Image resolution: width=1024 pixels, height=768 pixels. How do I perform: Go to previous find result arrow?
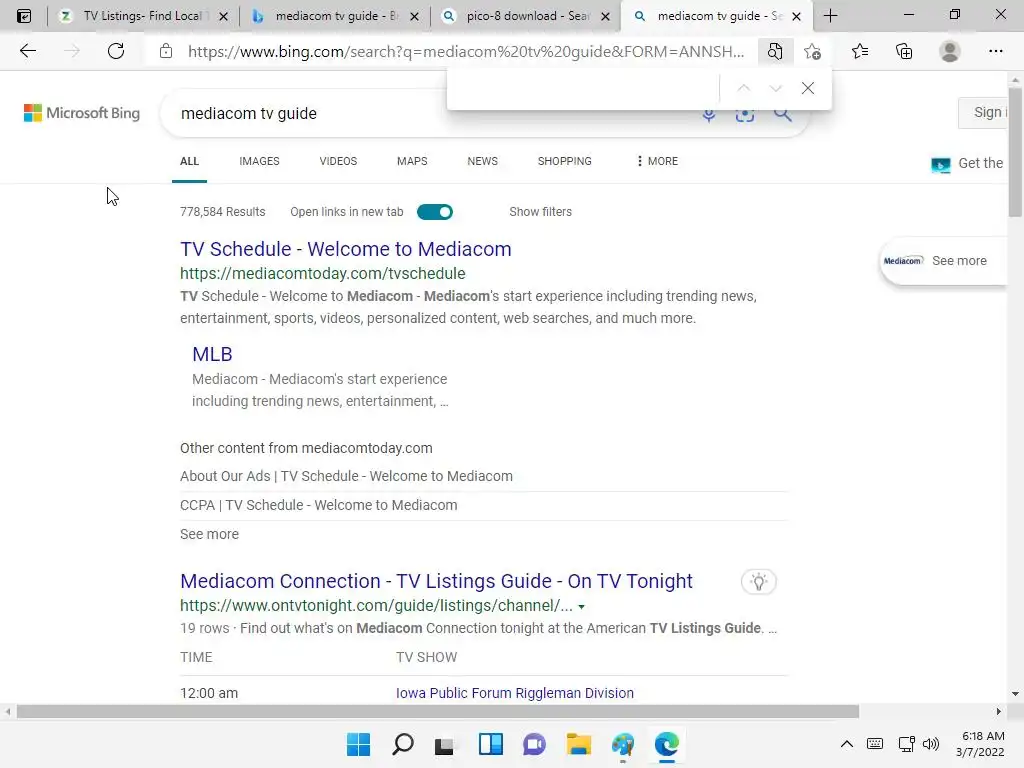(744, 88)
